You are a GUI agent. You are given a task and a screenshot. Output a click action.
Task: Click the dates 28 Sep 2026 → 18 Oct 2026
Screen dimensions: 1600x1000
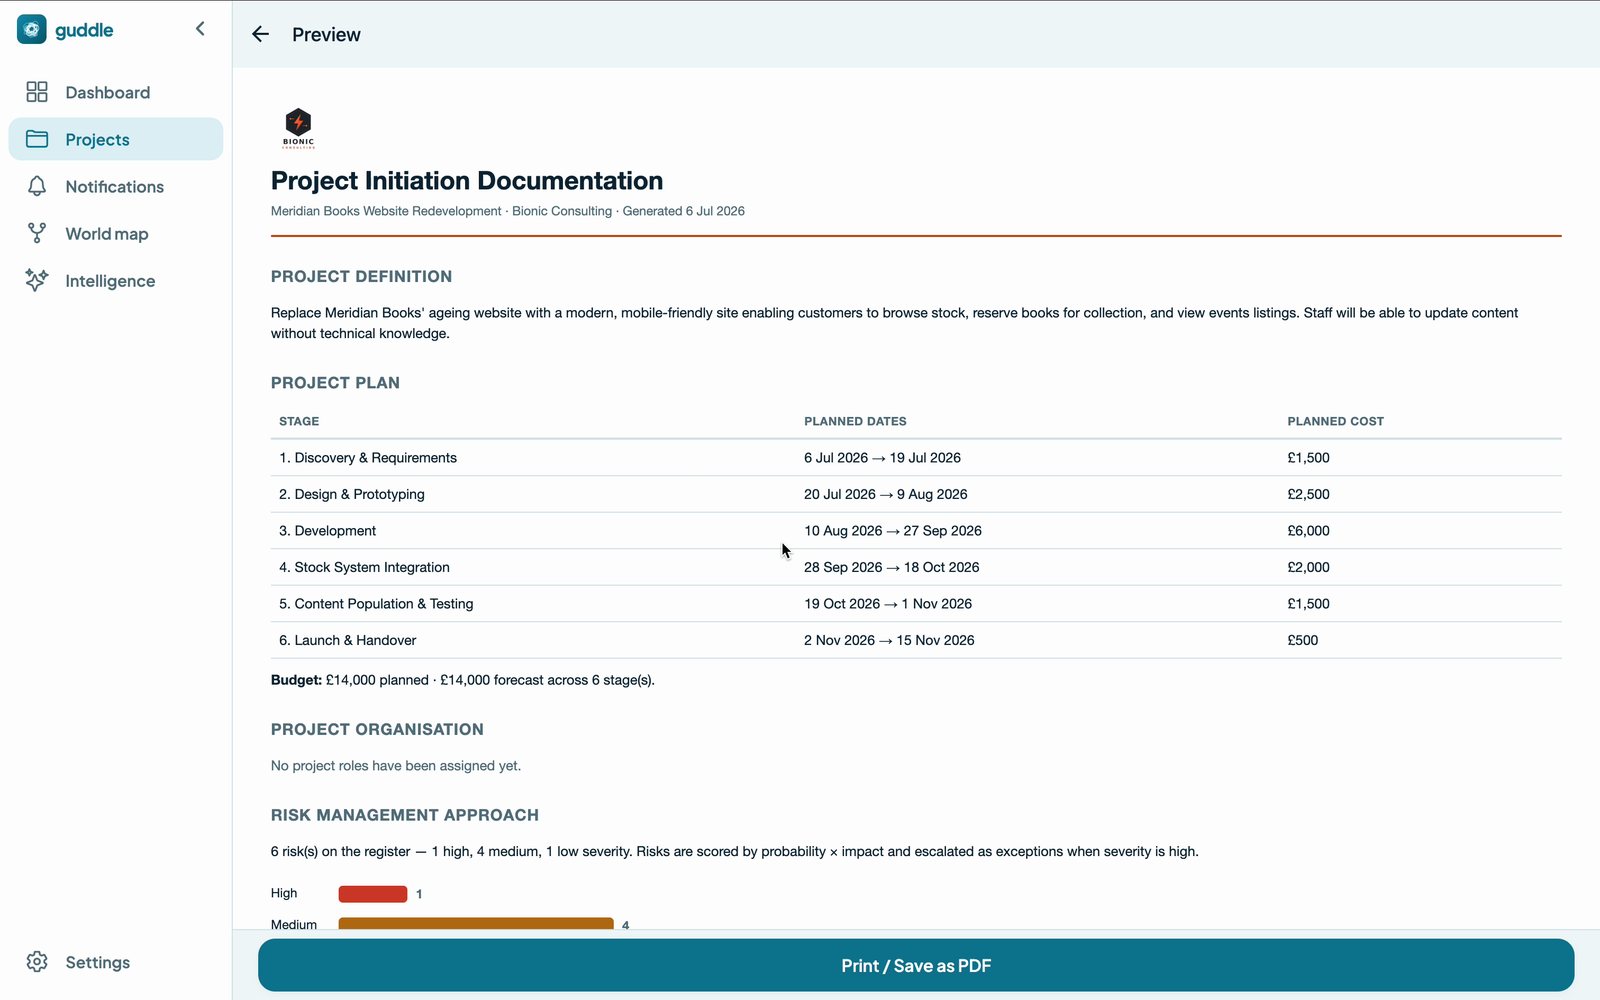[892, 567]
